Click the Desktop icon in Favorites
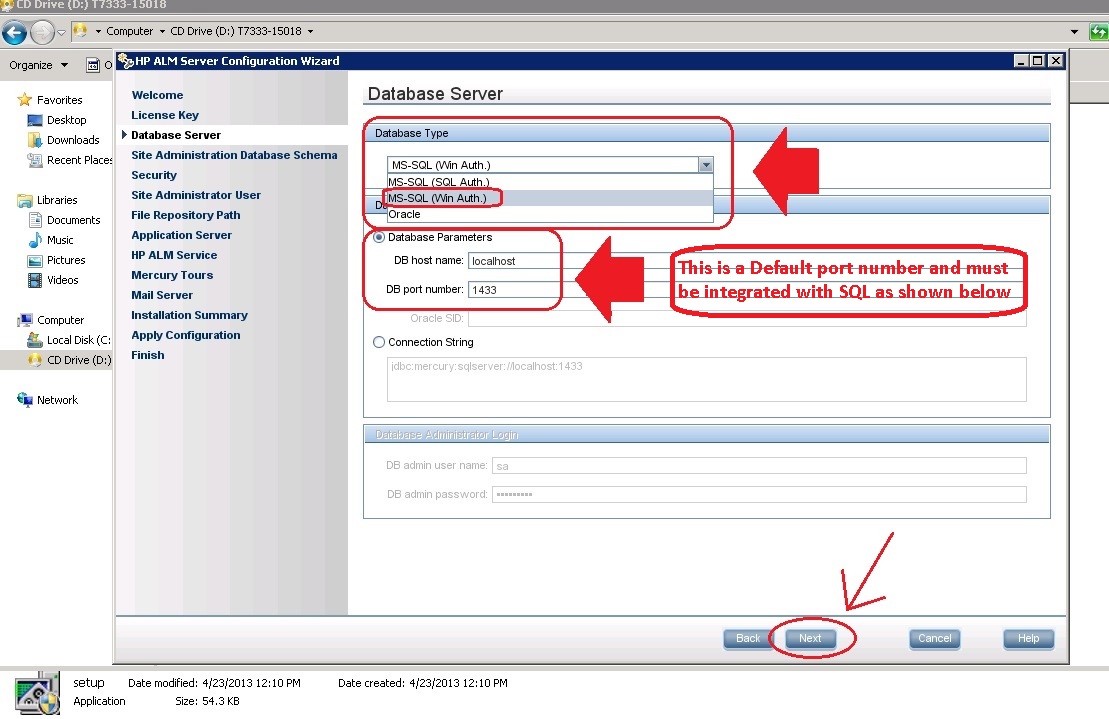 tap(35, 120)
